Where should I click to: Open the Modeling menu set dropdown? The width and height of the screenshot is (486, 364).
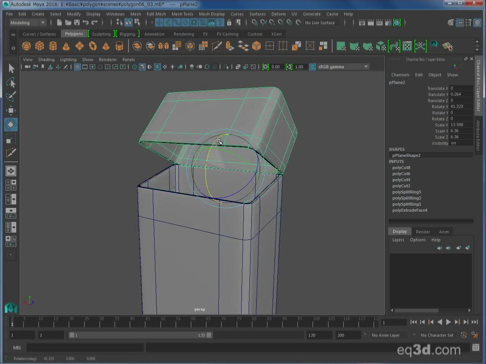27,23
